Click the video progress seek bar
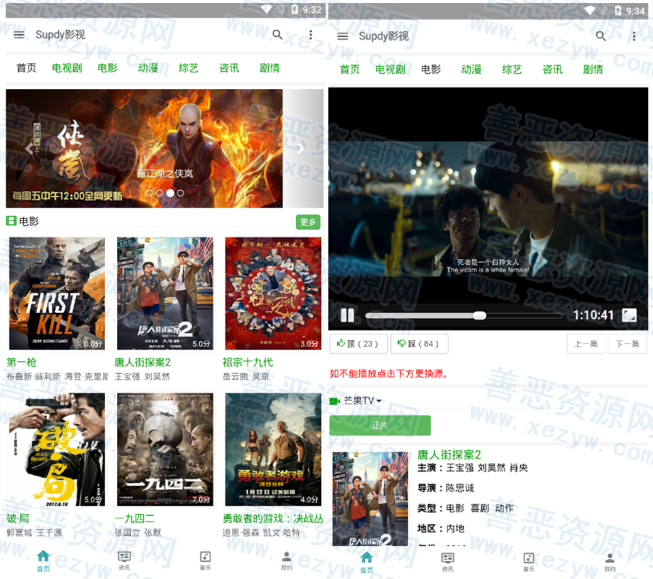The width and height of the screenshot is (653, 579). point(460,316)
